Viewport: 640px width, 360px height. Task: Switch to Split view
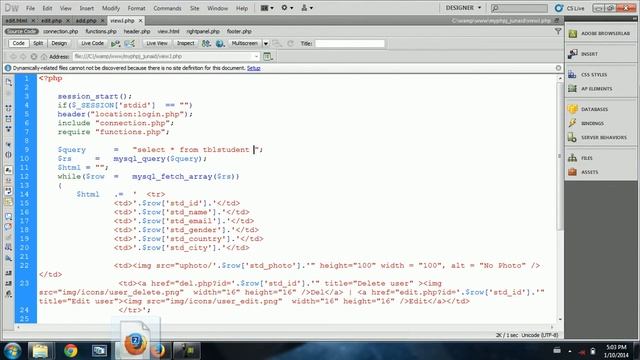[x=38, y=43]
